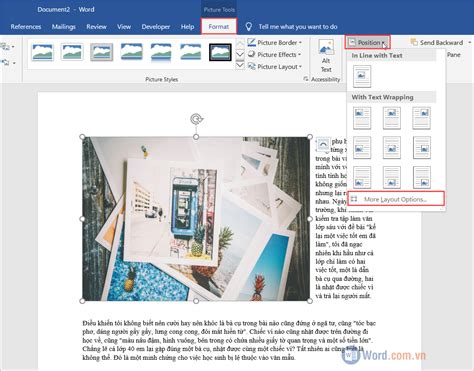The image size is (474, 371).
Task: Select top right with square text wrapping
Action: click(421, 118)
